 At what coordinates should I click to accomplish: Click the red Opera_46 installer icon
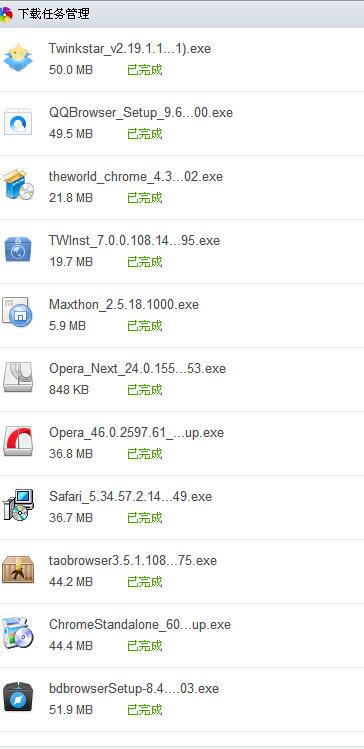coord(18,441)
